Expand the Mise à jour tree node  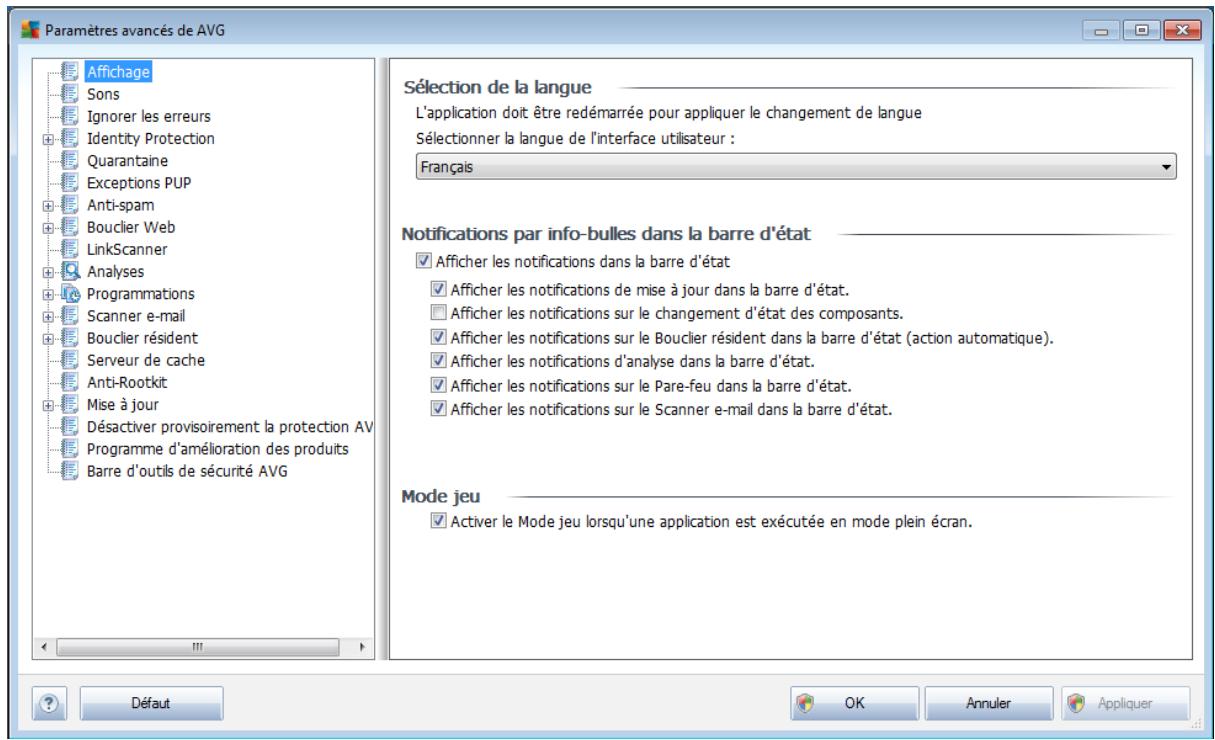(x=48, y=405)
